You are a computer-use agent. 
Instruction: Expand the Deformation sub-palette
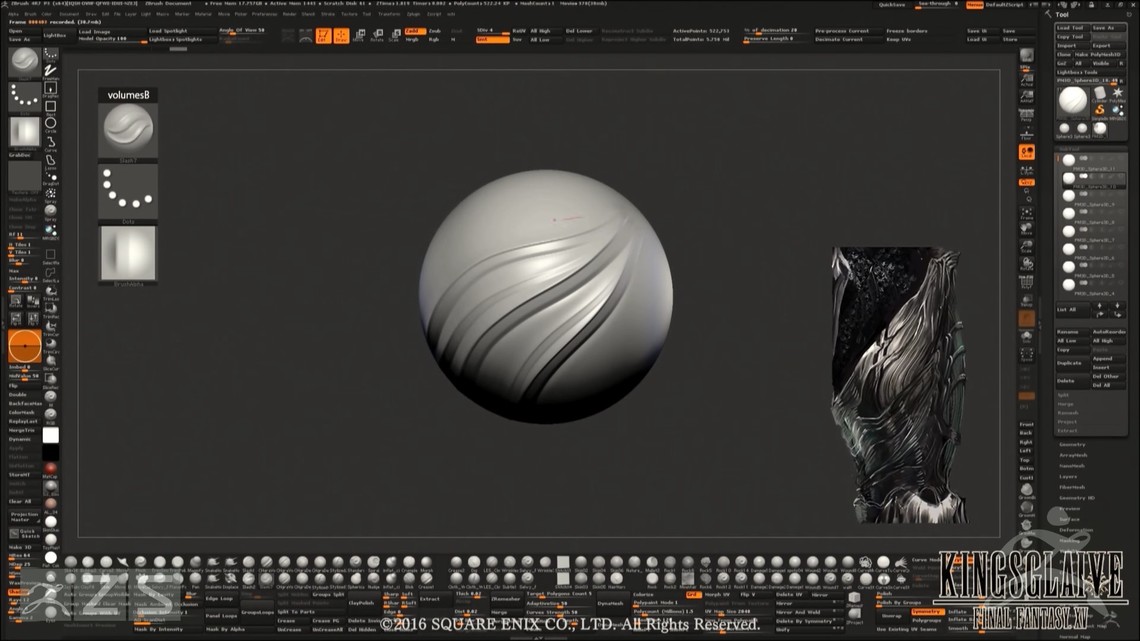(1076, 530)
